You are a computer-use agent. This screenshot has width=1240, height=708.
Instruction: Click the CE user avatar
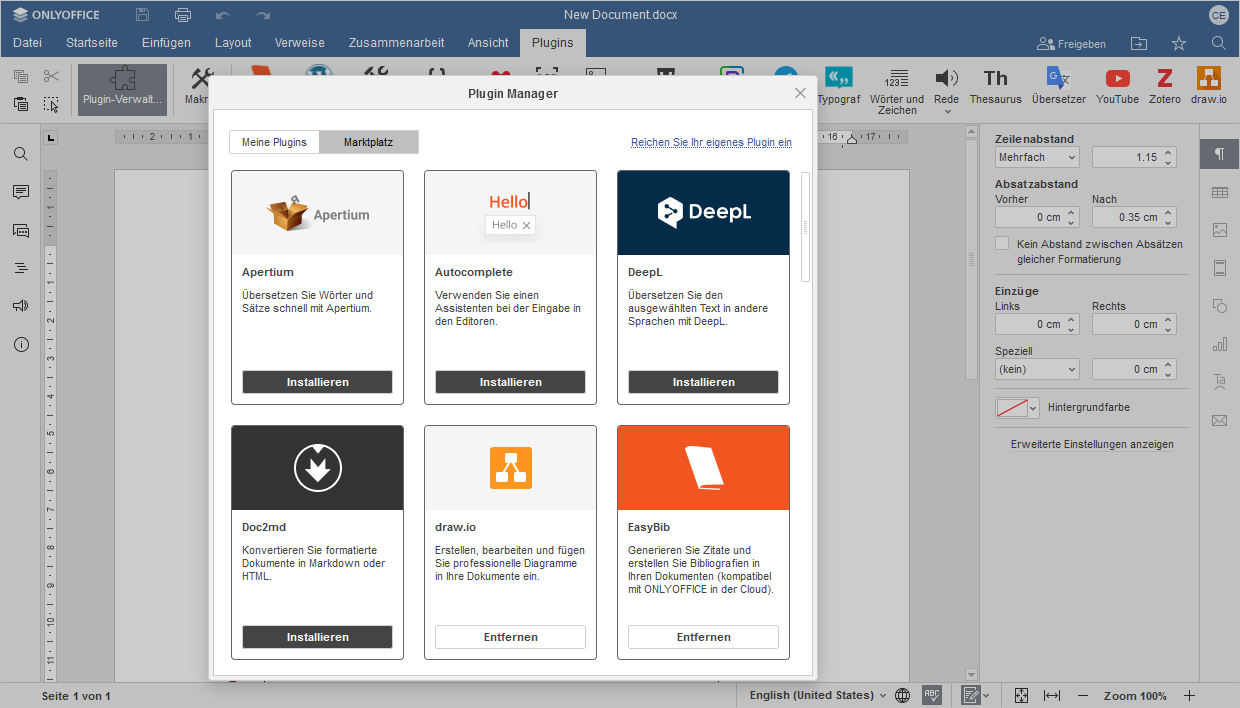(1218, 15)
